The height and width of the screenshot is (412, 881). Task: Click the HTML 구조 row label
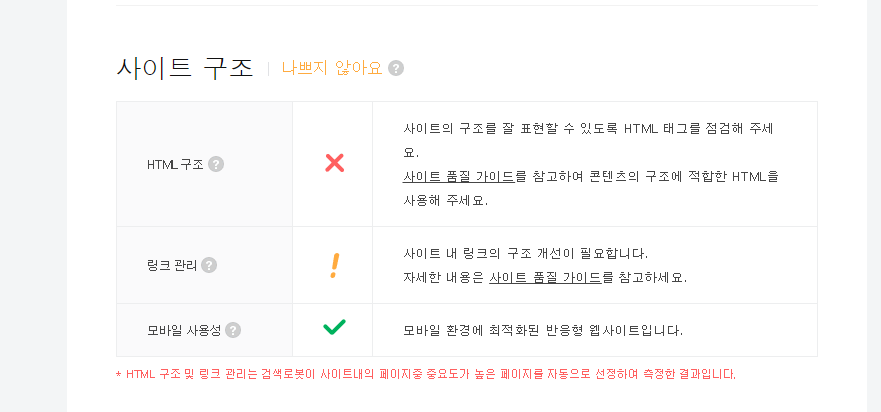coord(175,165)
